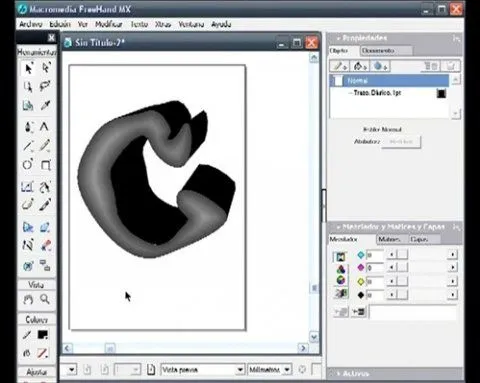Click the black slider left arrow
The height and width of the screenshot is (383, 480).
click(392, 295)
